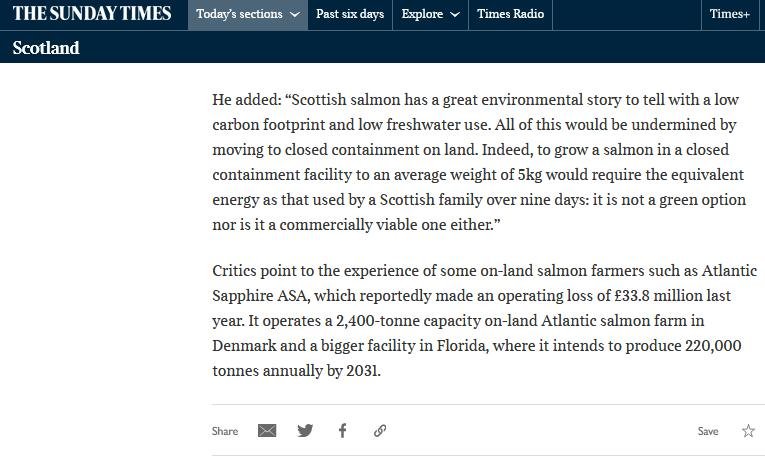Go to The Sunday Times homepage logo
The width and height of the screenshot is (765, 466).
click(x=91, y=15)
